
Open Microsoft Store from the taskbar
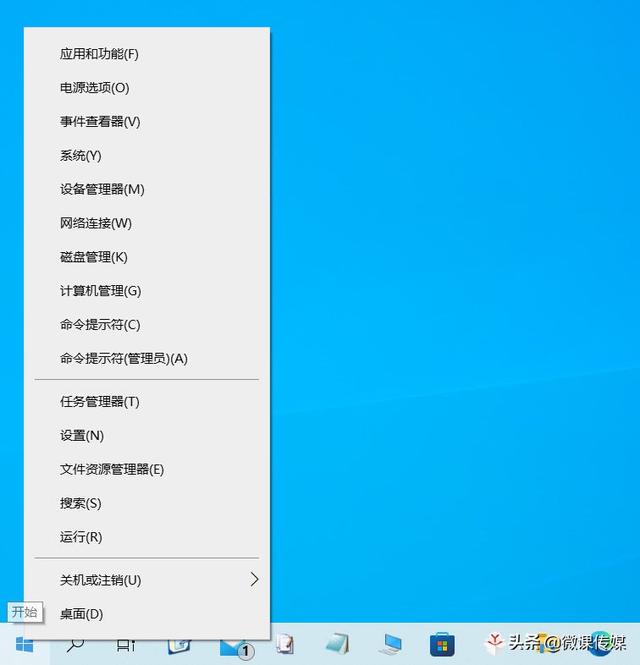click(442, 645)
